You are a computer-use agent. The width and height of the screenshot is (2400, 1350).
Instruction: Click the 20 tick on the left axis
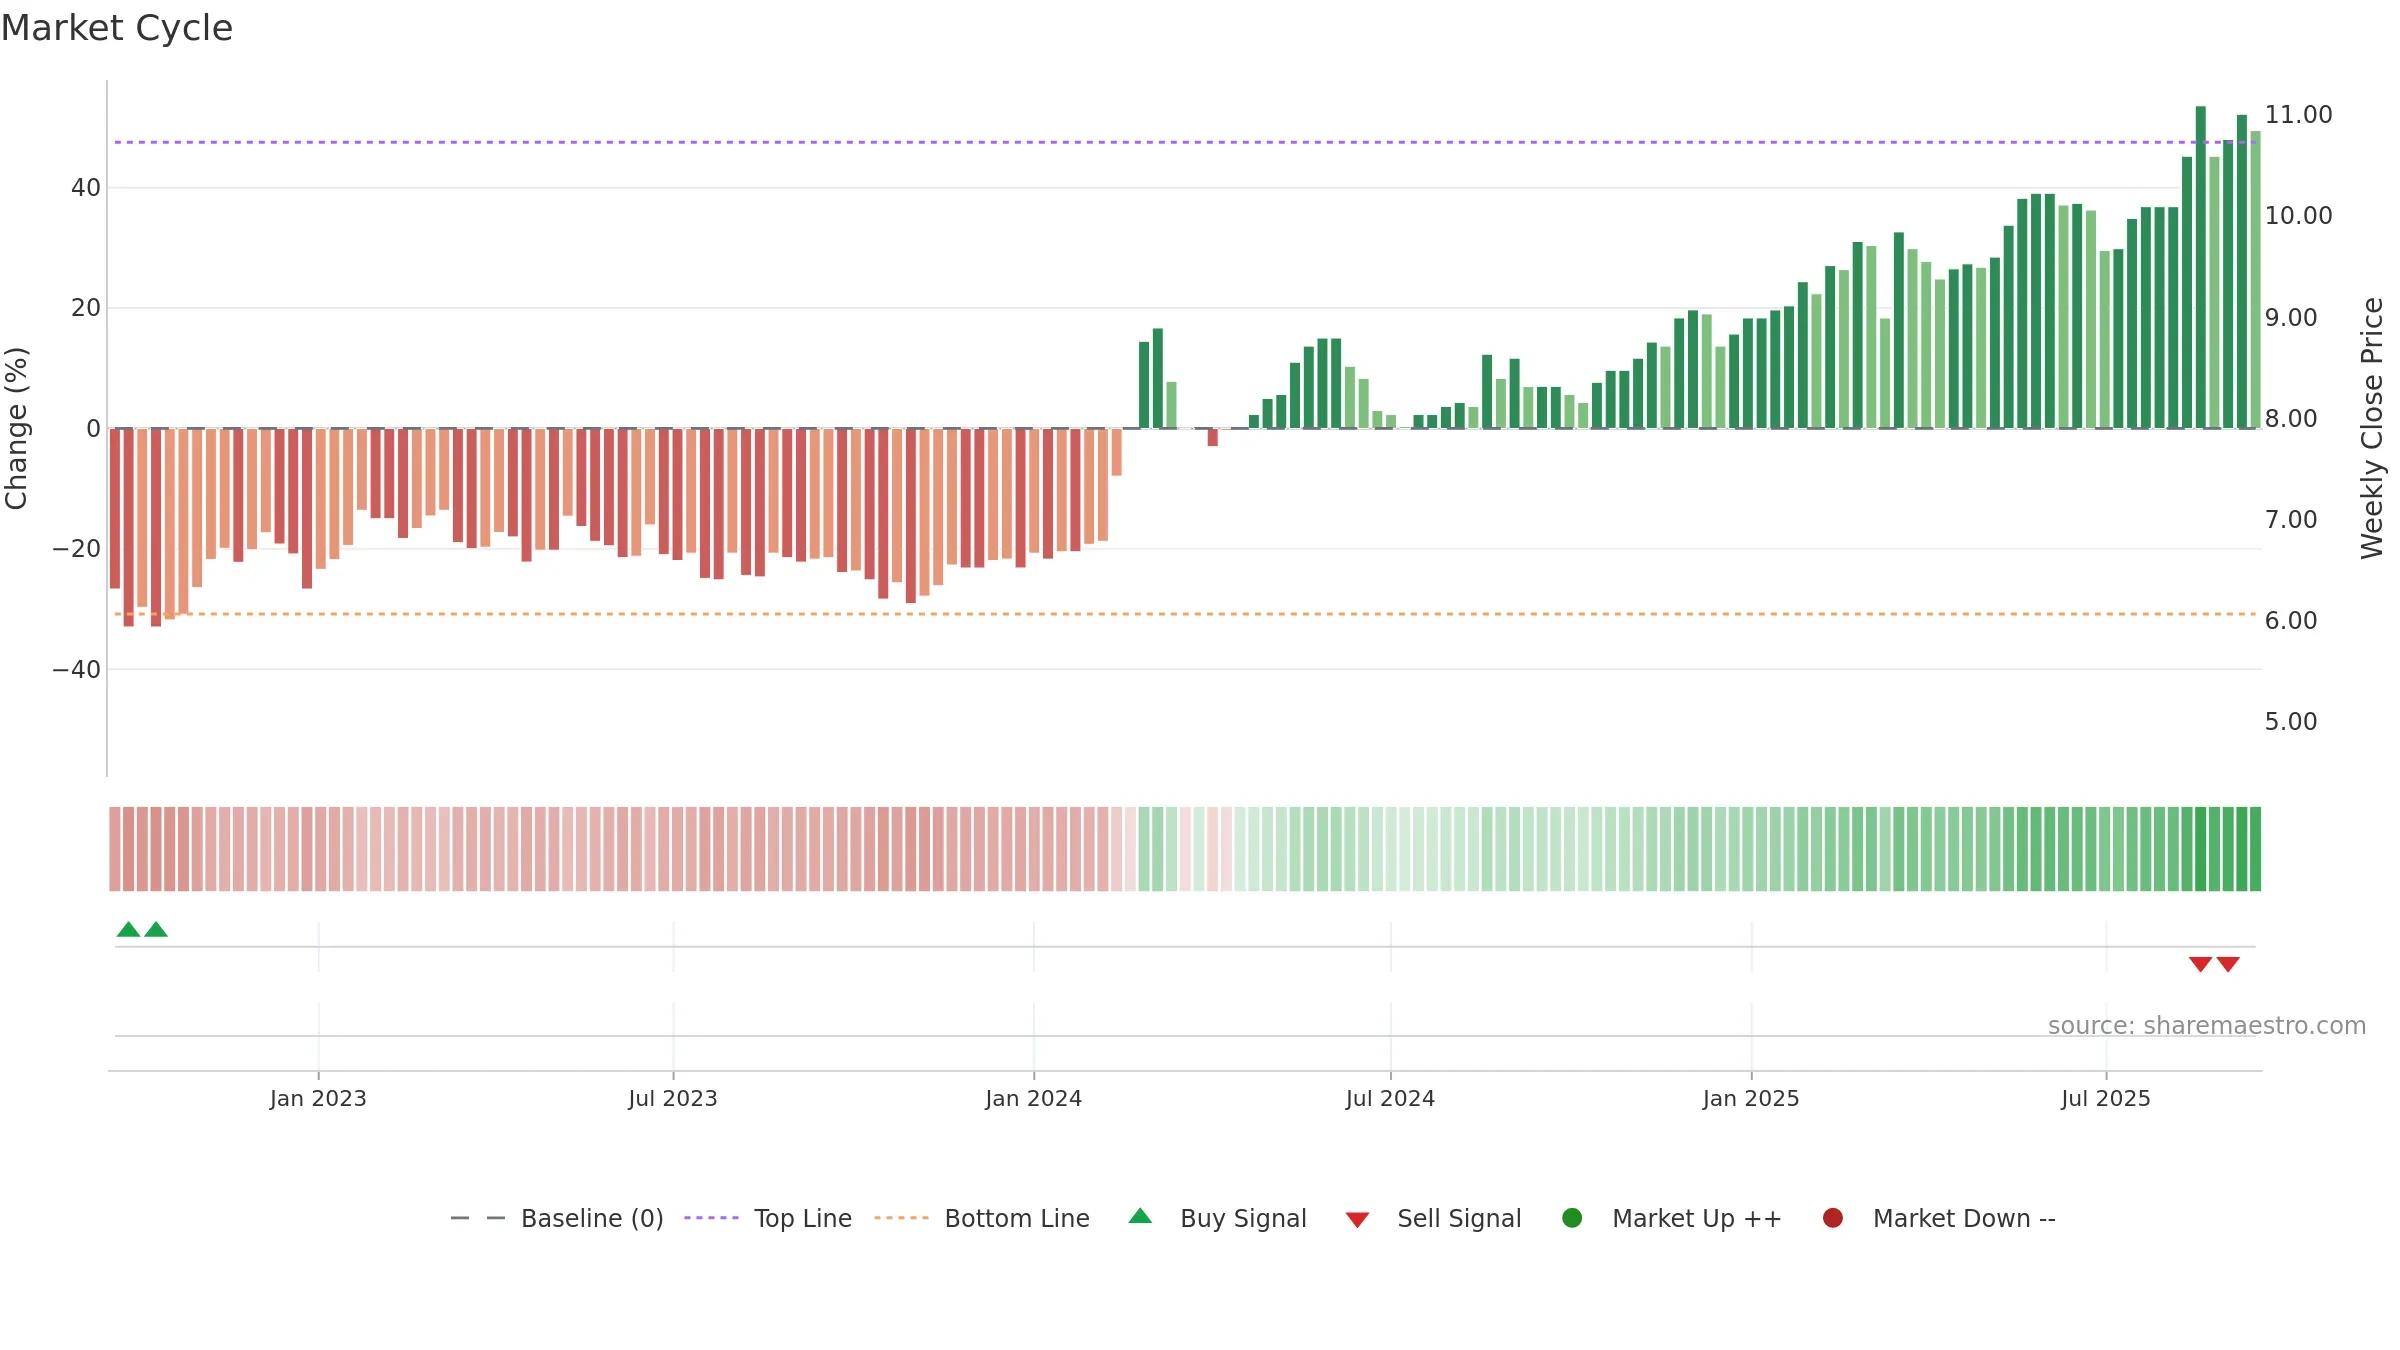click(x=86, y=308)
